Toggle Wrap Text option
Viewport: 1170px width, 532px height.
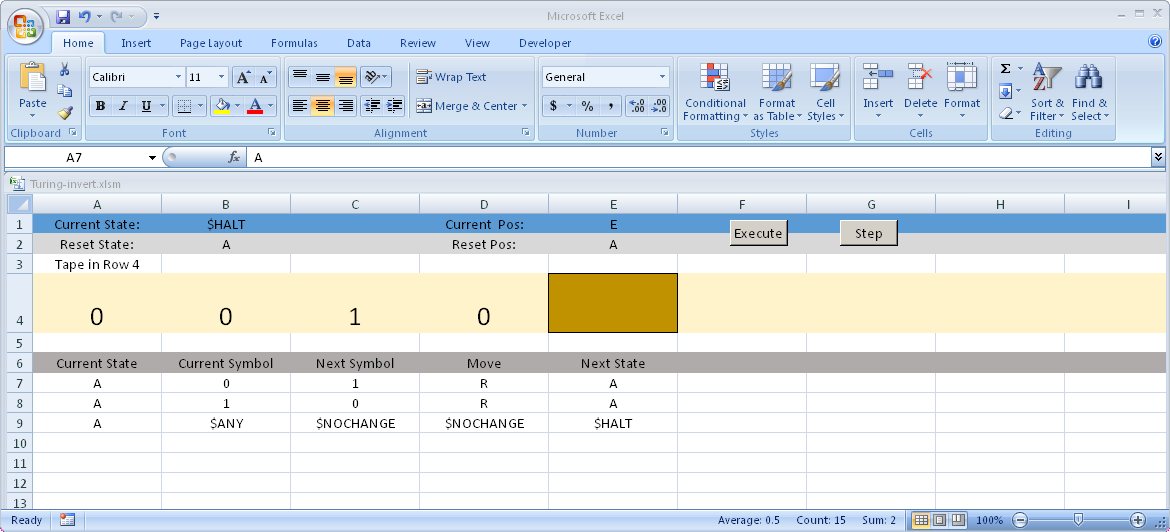451,77
